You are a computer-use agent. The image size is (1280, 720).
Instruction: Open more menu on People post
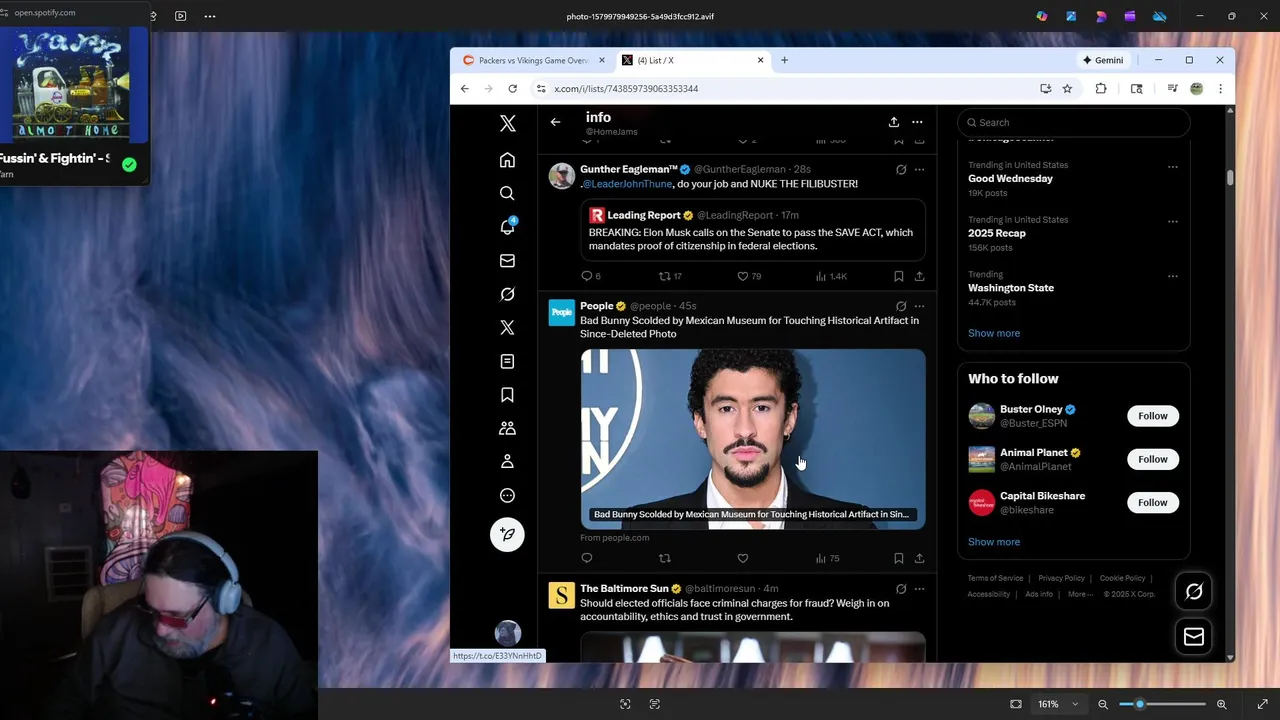point(919,306)
